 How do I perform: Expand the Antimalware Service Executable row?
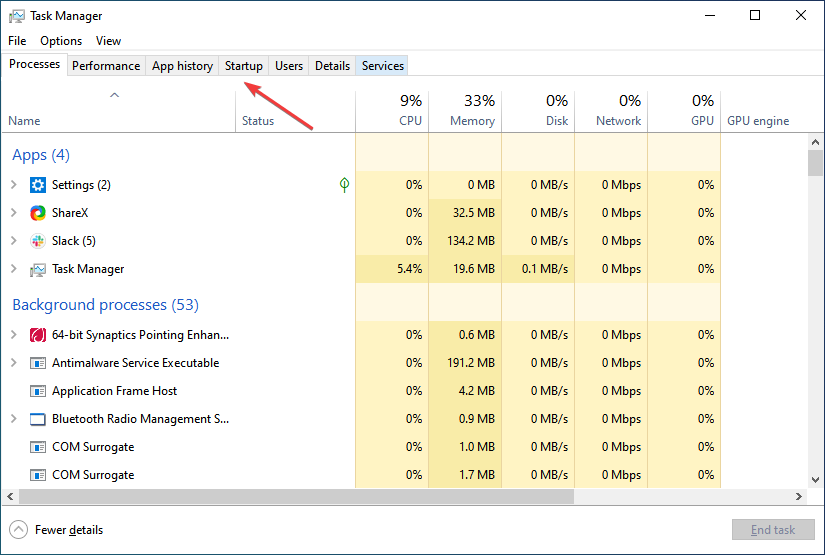tap(14, 362)
